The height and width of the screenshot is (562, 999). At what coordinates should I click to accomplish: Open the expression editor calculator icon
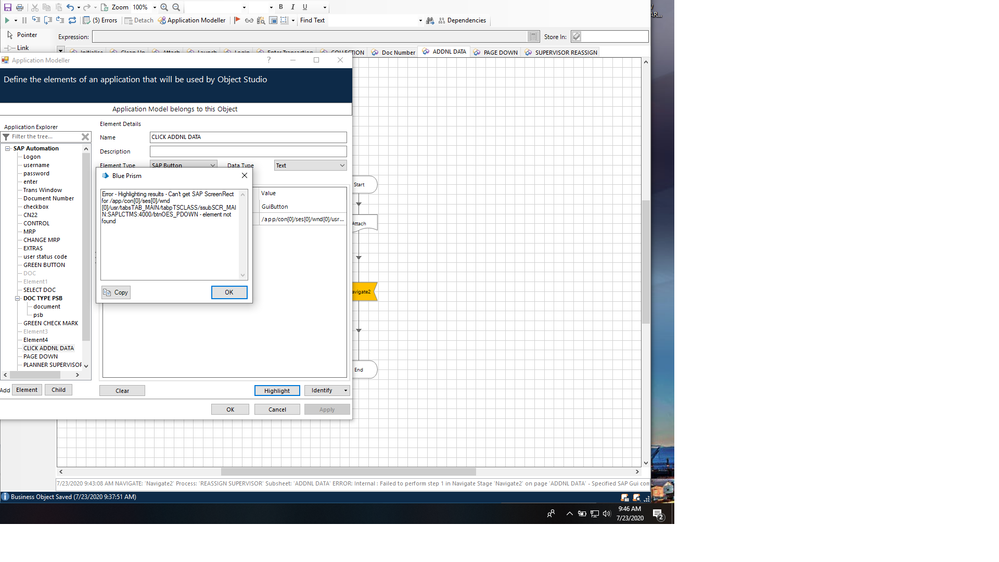pos(533,37)
